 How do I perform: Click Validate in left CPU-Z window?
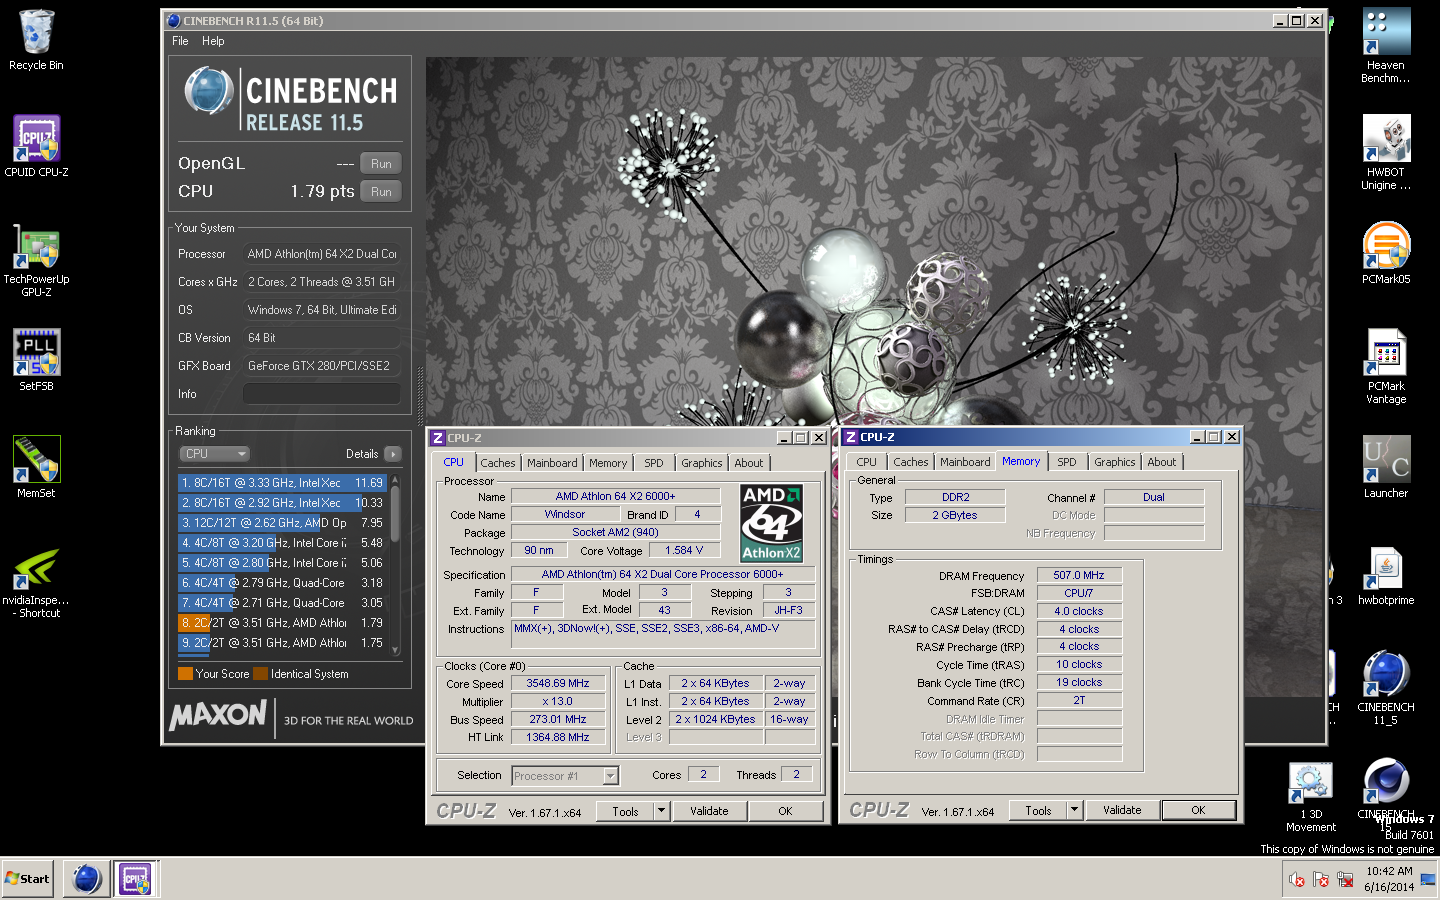click(x=709, y=812)
